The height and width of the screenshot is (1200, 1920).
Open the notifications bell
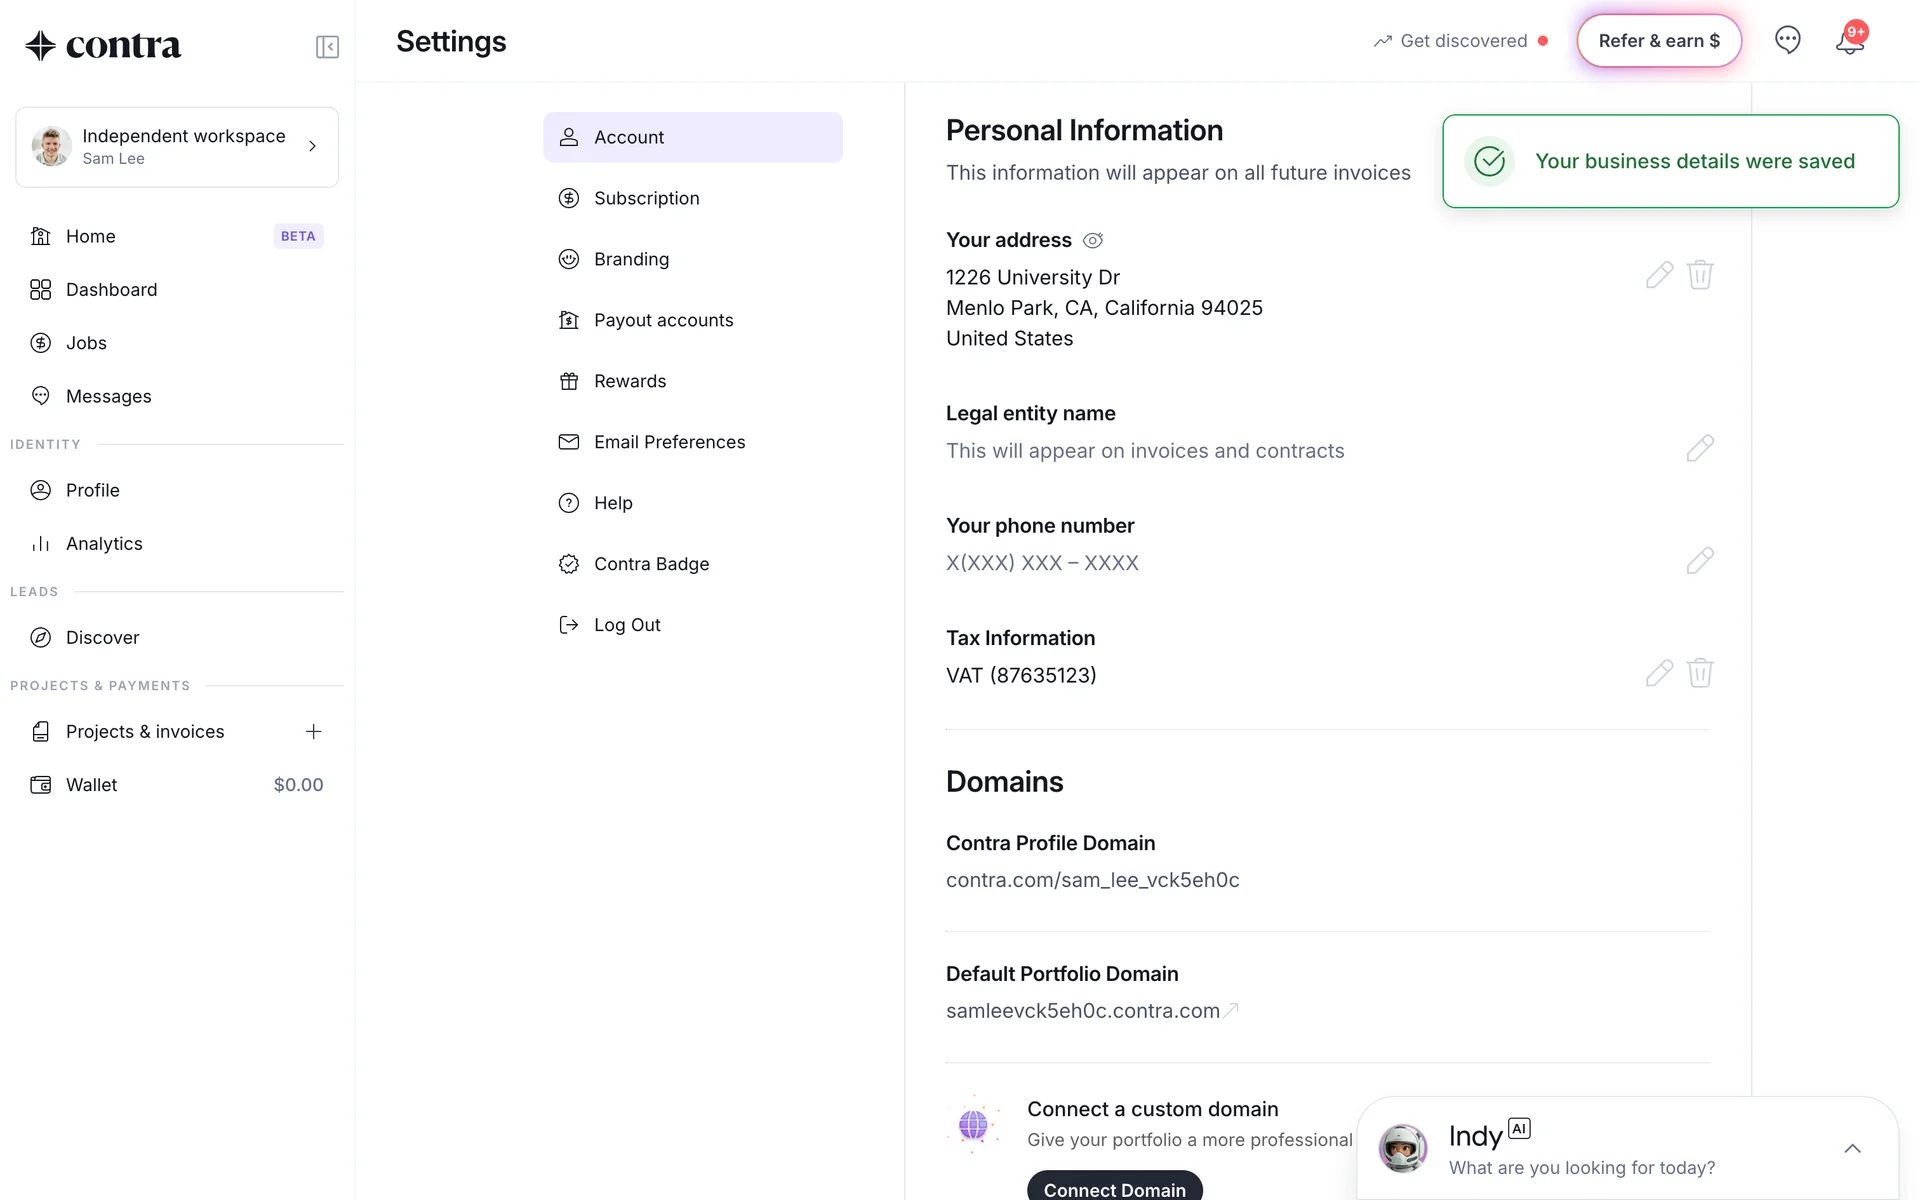point(1849,41)
